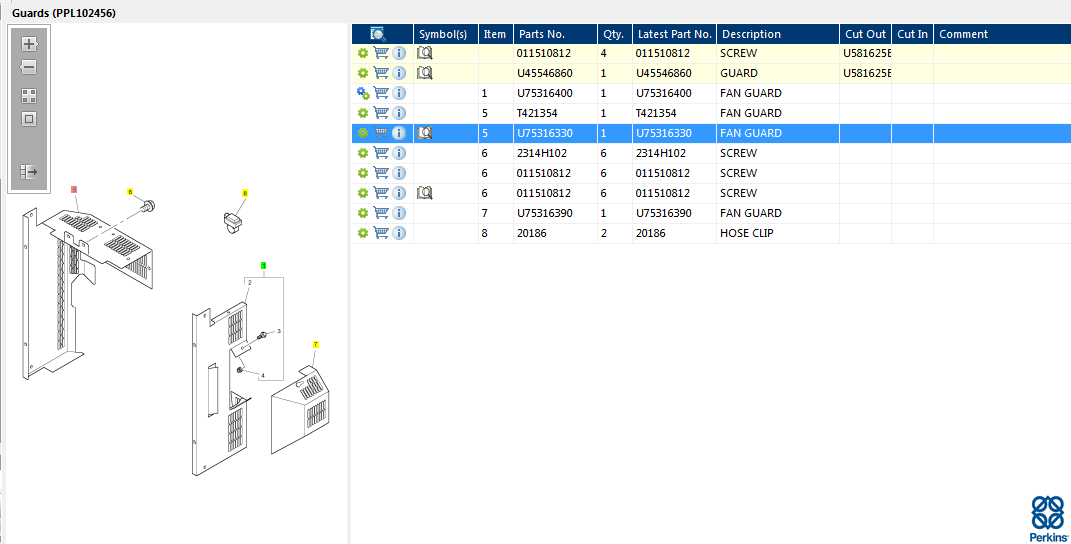Sort by Description column header
The width and height of the screenshot is (1071, 544).
click(778, 34)
